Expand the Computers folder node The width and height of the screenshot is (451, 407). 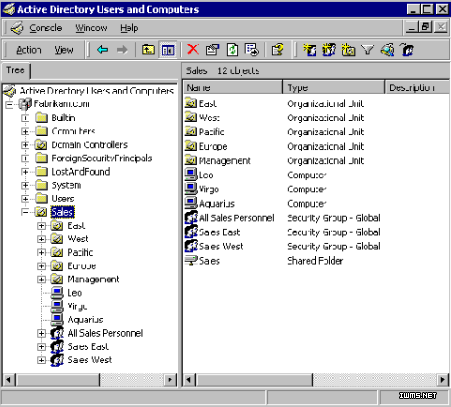pyautogui.click(x=25, y=131)
